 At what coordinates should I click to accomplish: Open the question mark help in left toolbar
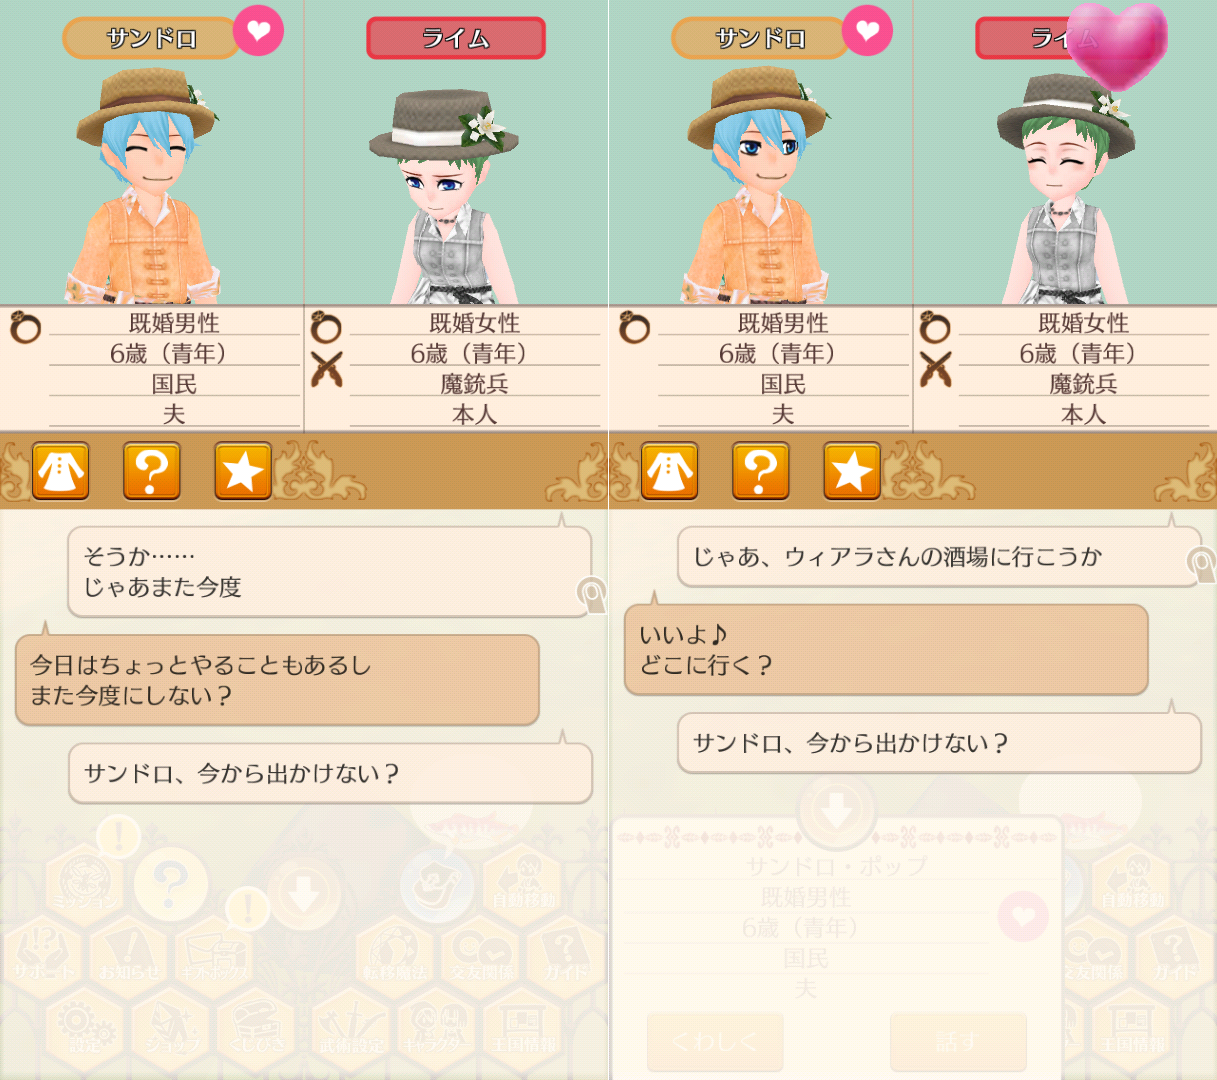point(151,470)
